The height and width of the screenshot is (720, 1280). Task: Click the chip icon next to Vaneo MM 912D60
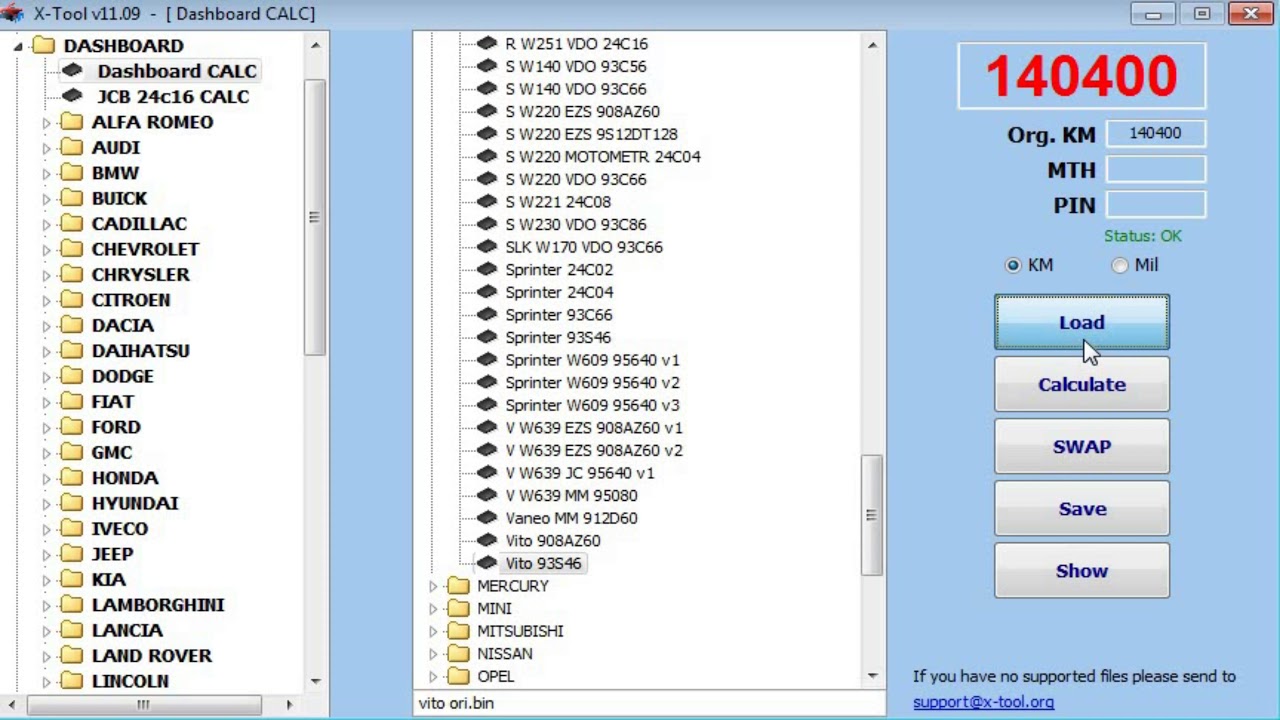[x=487, y=518]
